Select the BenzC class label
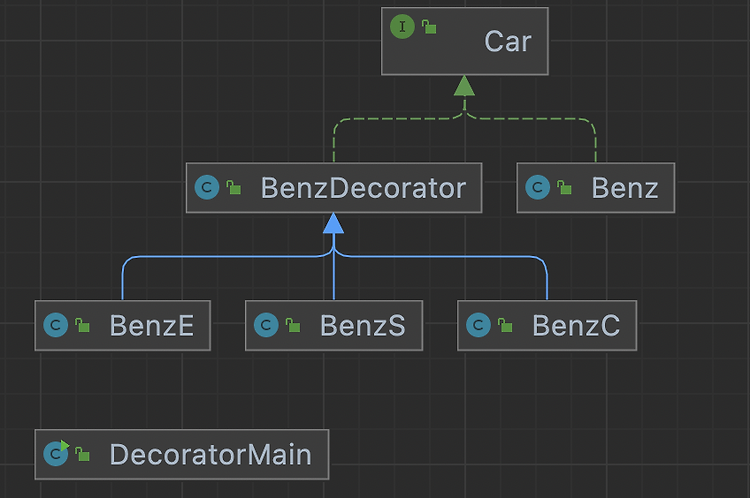The width and height of the screenshot is (750, 498). coord(576,326)
